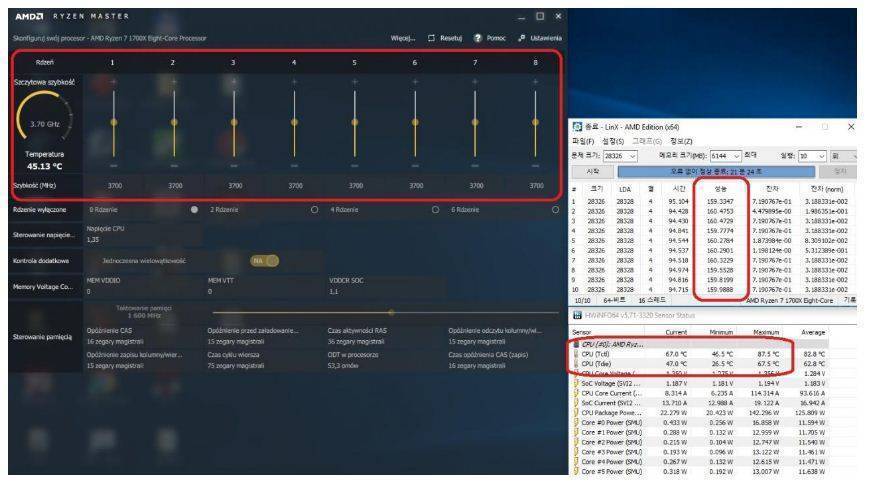Viewport: 872px width, 491px height.
Task: Click plus icon above core 5 slider
Action: click(x=354, y=84)
